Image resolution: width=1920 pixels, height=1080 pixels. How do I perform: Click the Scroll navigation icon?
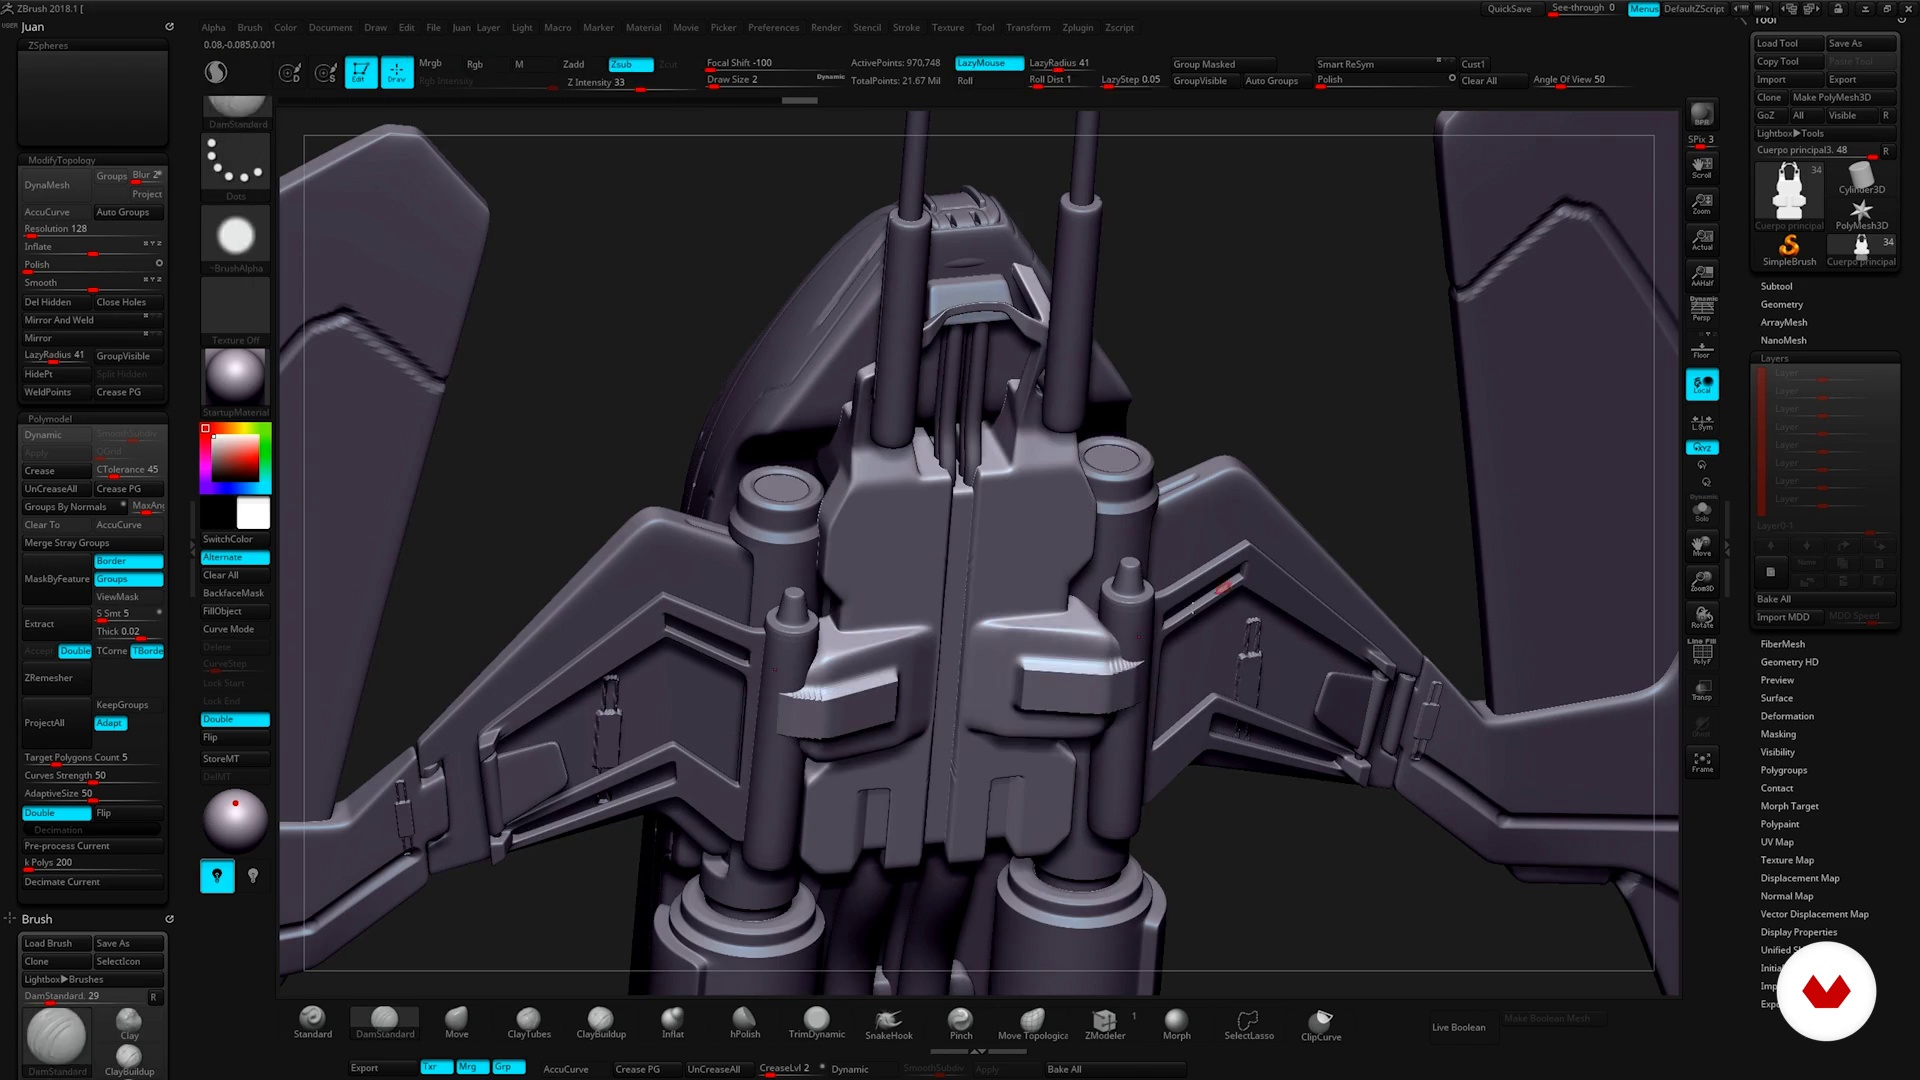coord(1702,167)
